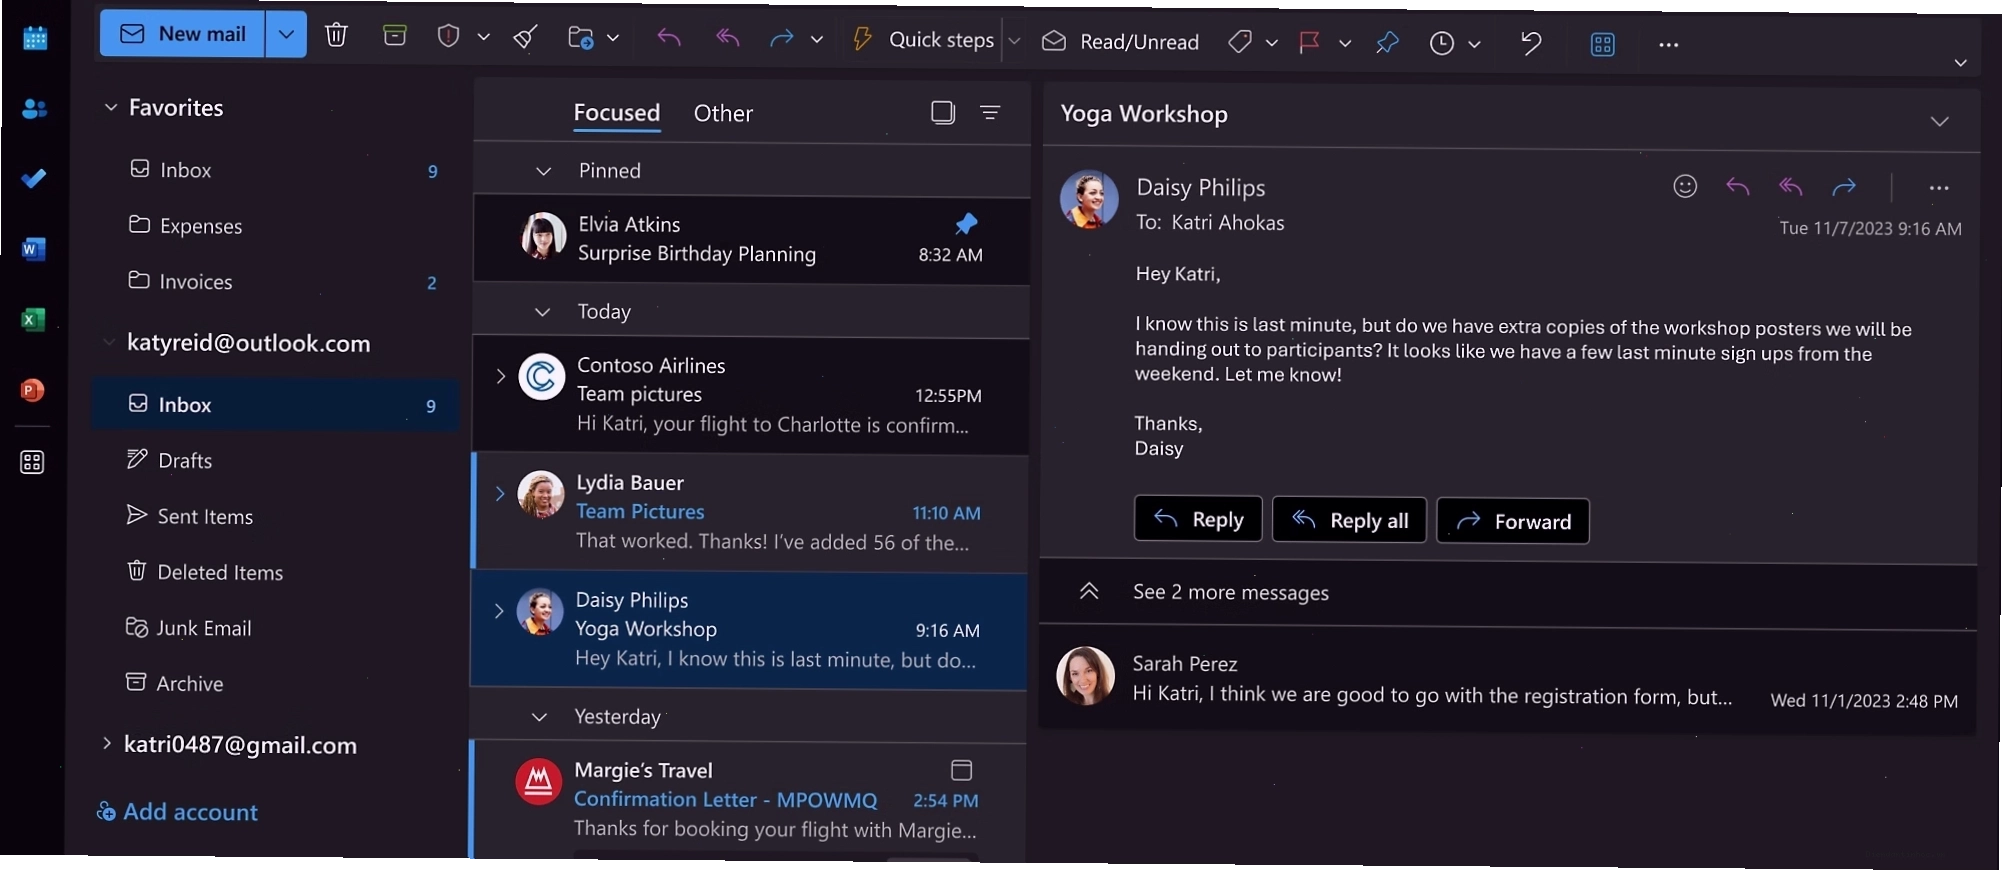The height and width of the screenshot is (871, 2002).
Task: Open the Flag dropdown arrow
Action: pyautogui.click(x=1345, y=43)
